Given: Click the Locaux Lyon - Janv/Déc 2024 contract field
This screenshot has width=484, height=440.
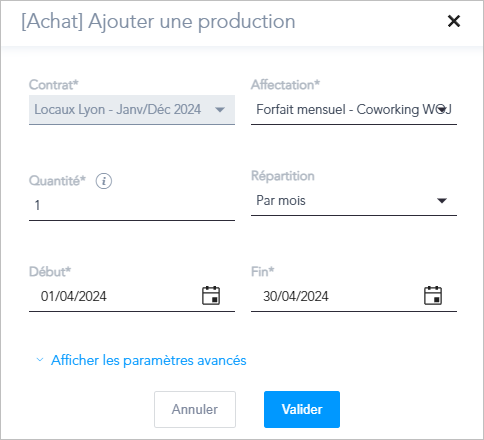Looking at the screenshot, I should click(x=132, y=110).
